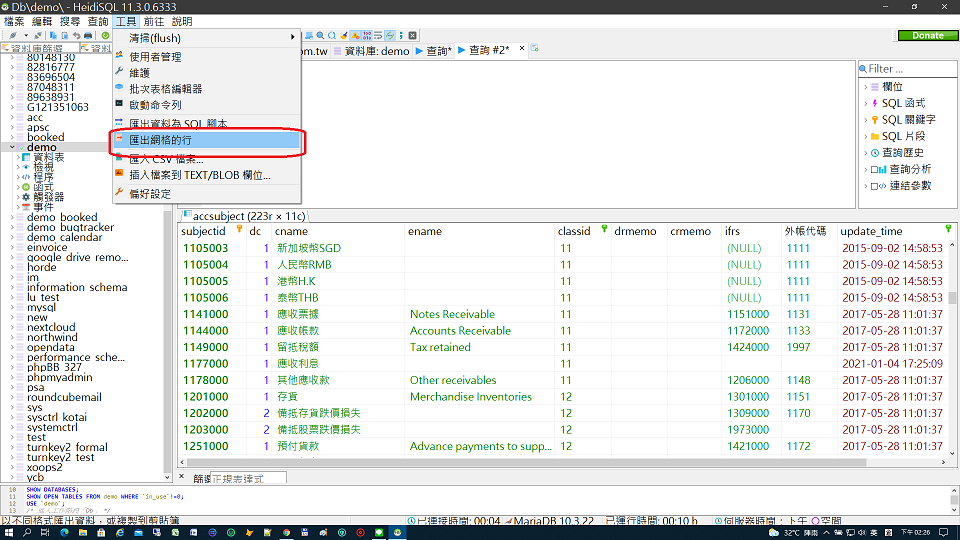
Task: Click the broom clear-query toolbar icon
Action: 343,36
